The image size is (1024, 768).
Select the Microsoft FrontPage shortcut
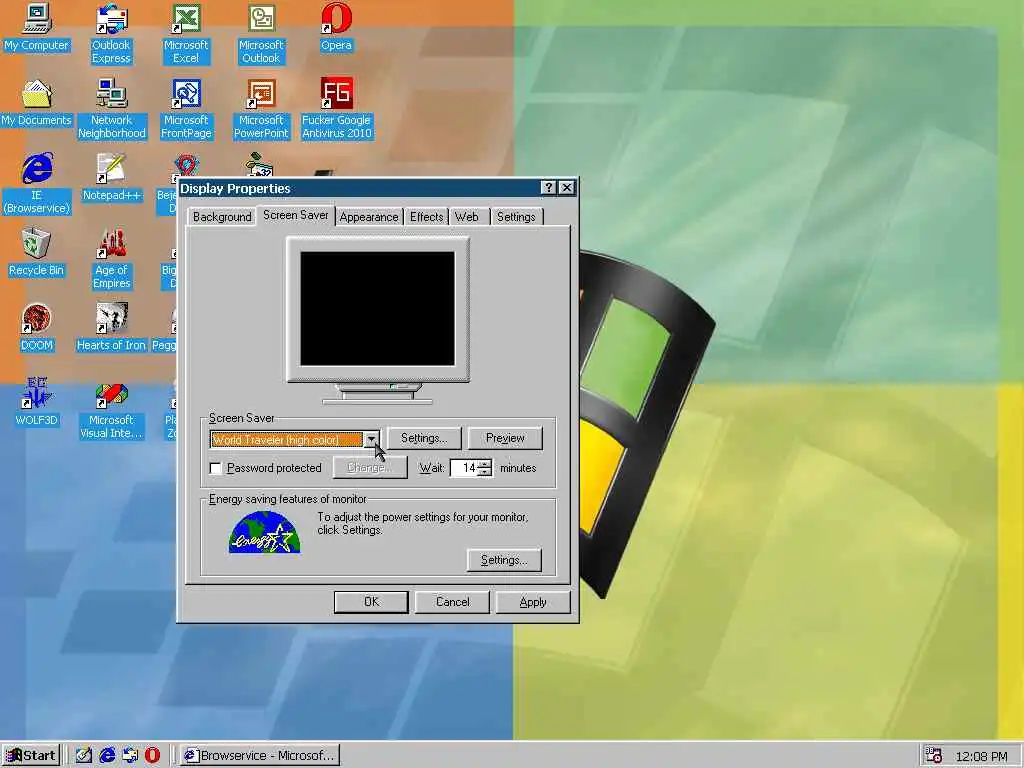[x=186, y=109]
